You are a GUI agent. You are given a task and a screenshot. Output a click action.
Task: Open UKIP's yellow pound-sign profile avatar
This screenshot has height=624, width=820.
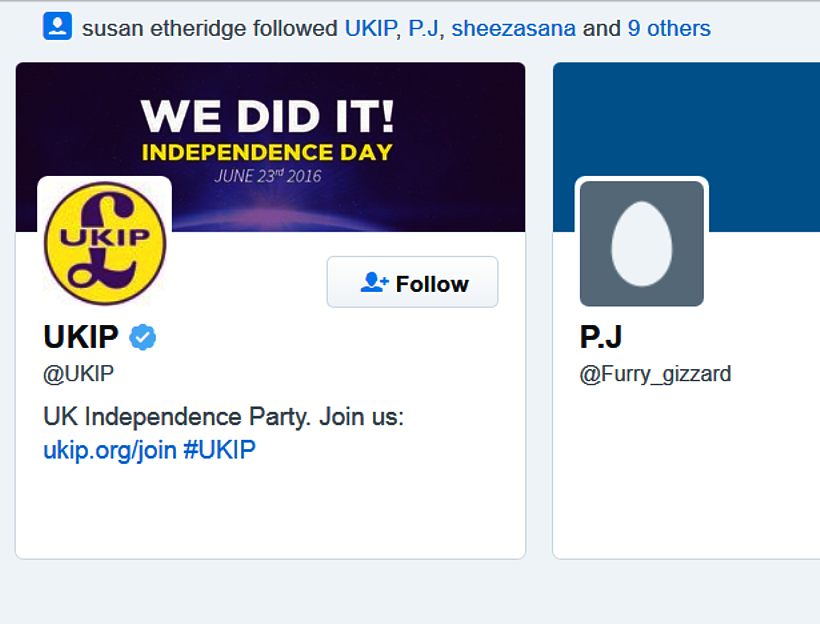click(x=104, y=241)
